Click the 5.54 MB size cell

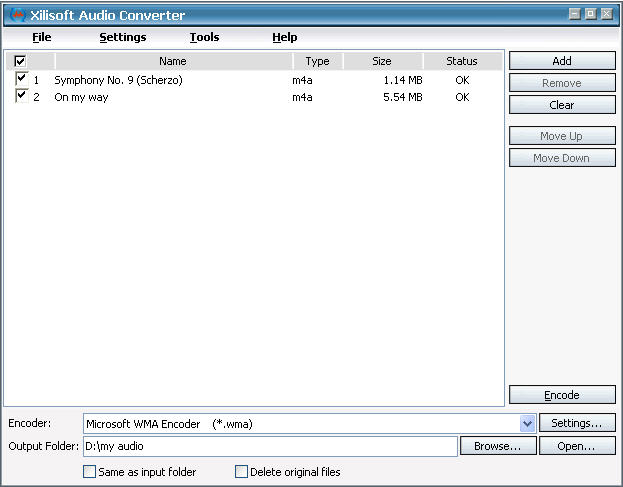click(402, 97)
